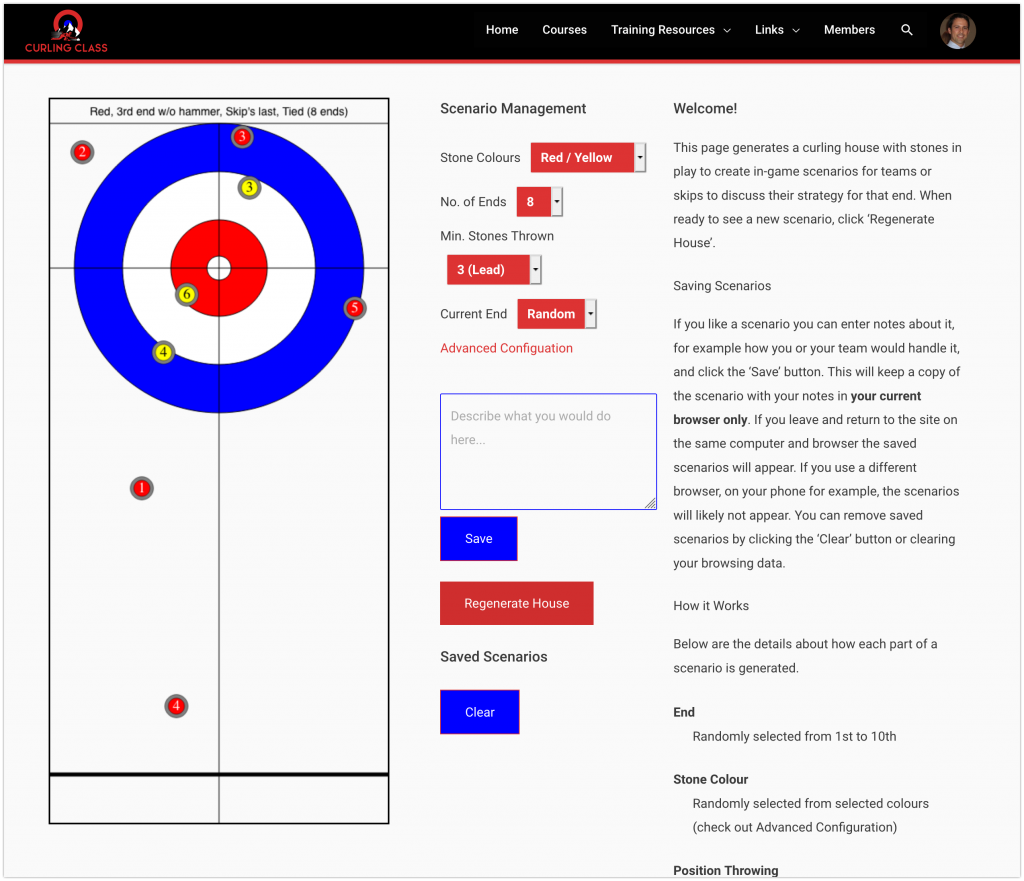This screenshot has width=1024, height=881.
Task: Go to the Home menu item
Action: 501,30
